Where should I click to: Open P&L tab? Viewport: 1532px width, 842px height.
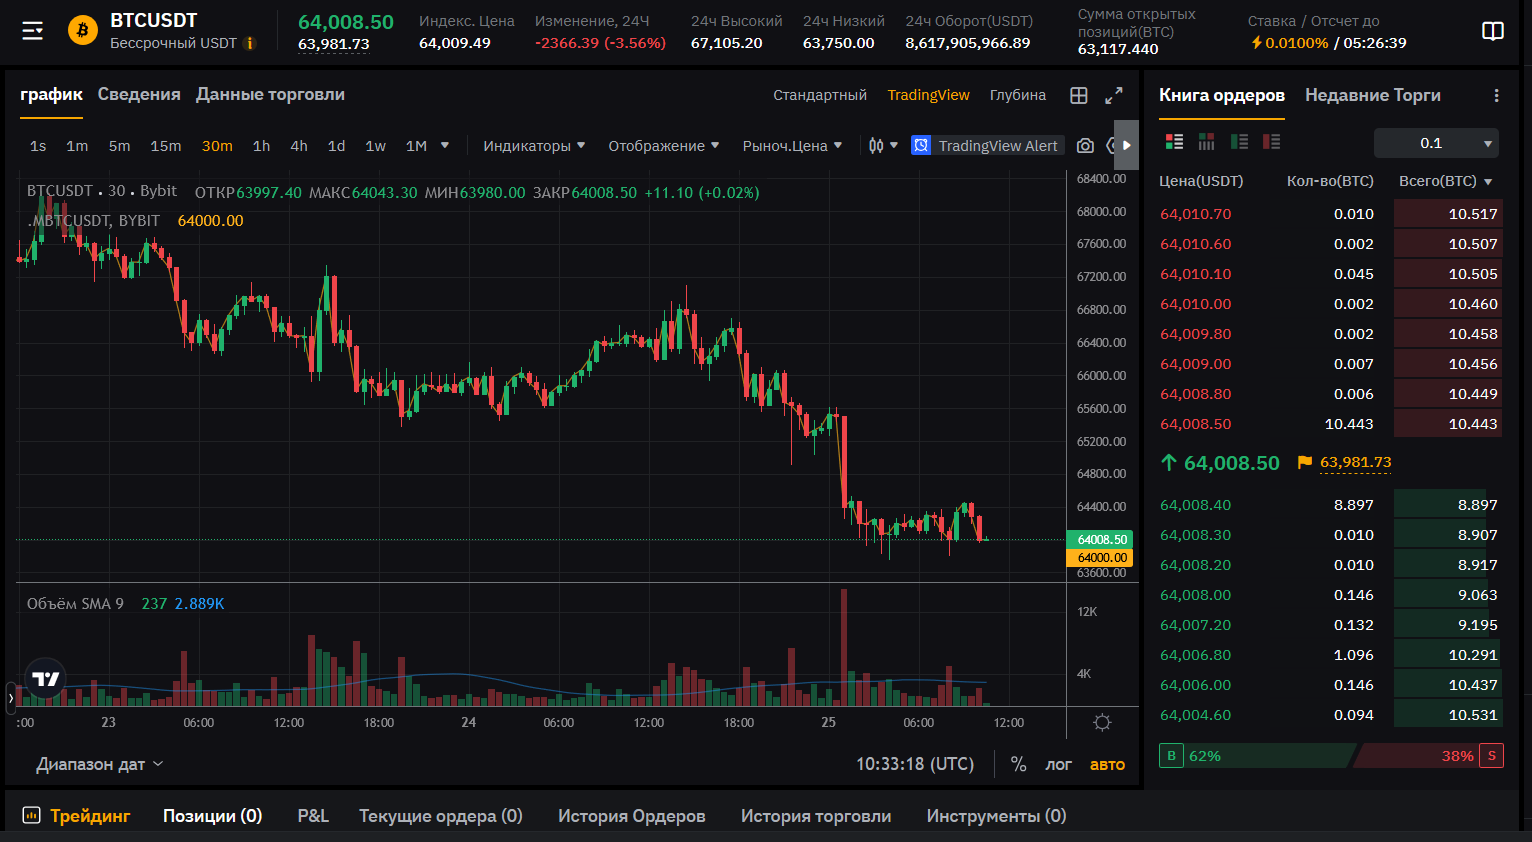(313, 816)
